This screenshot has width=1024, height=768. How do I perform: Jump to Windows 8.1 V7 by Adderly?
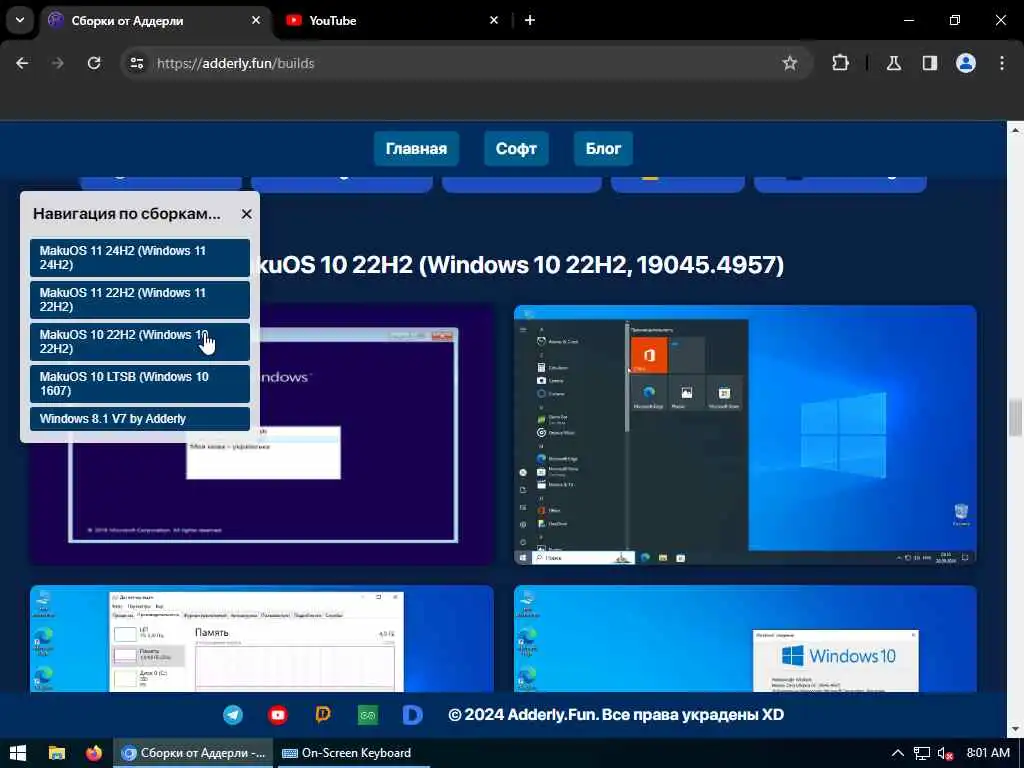[x=140, y=419]
